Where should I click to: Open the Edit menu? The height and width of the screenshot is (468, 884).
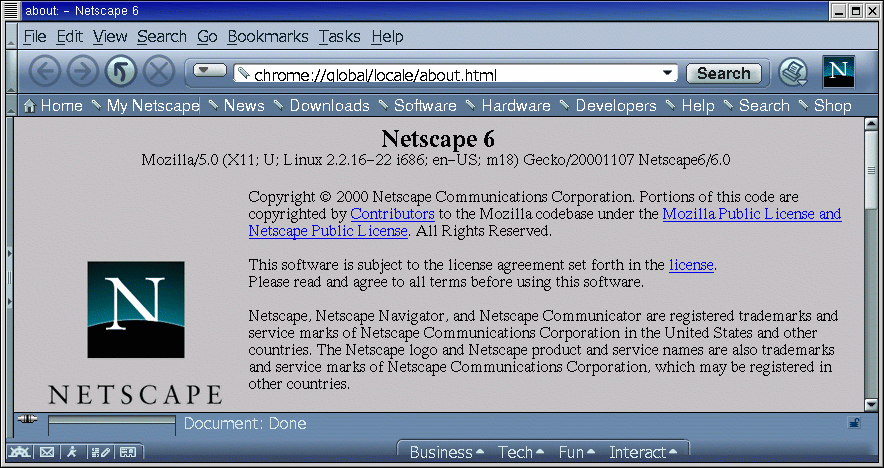[x=69, y=37]
